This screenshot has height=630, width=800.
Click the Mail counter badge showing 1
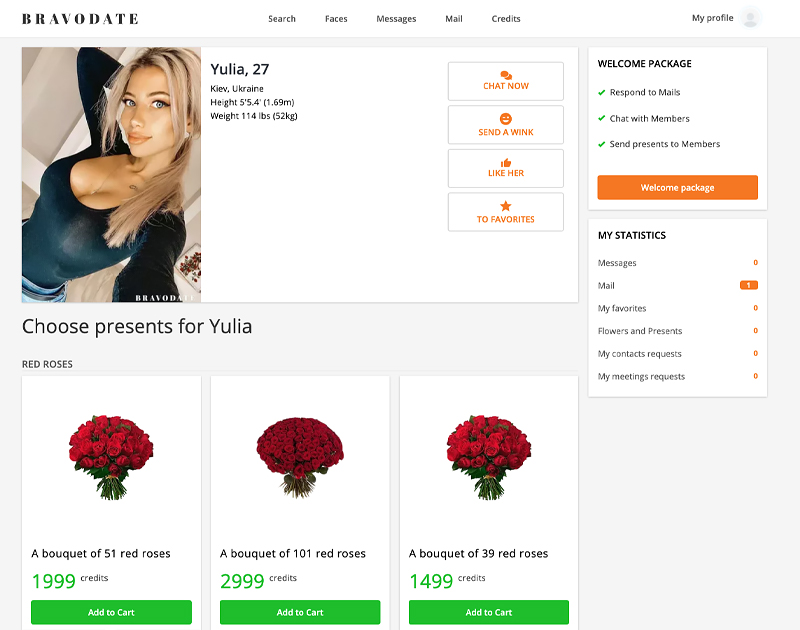(x=748, y=285)
